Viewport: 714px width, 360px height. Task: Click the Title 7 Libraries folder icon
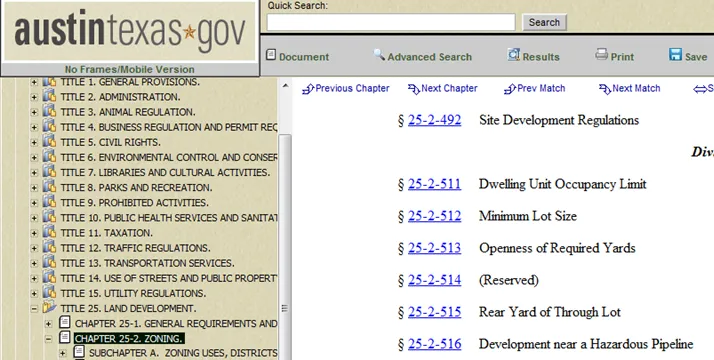pos(49,172)
